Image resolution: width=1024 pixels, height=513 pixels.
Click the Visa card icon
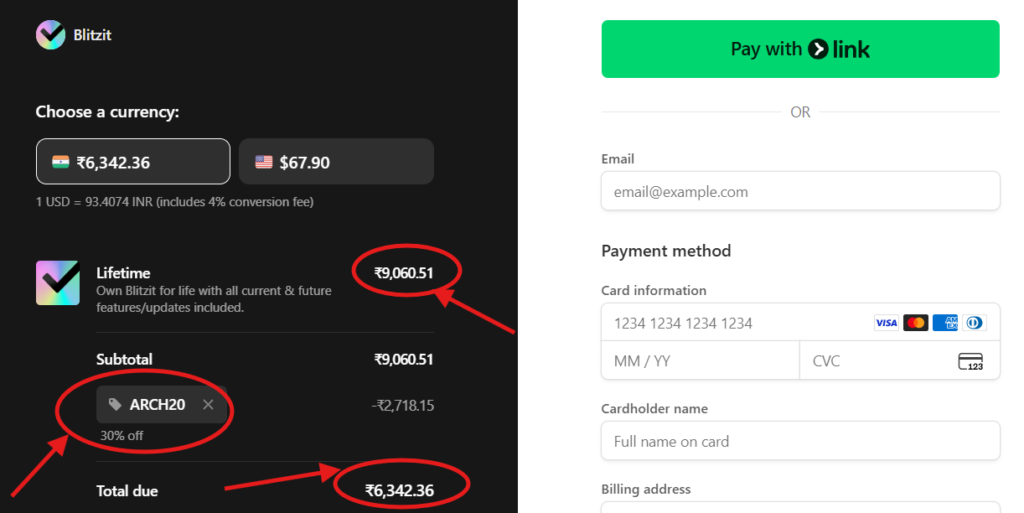pos(886,323)
